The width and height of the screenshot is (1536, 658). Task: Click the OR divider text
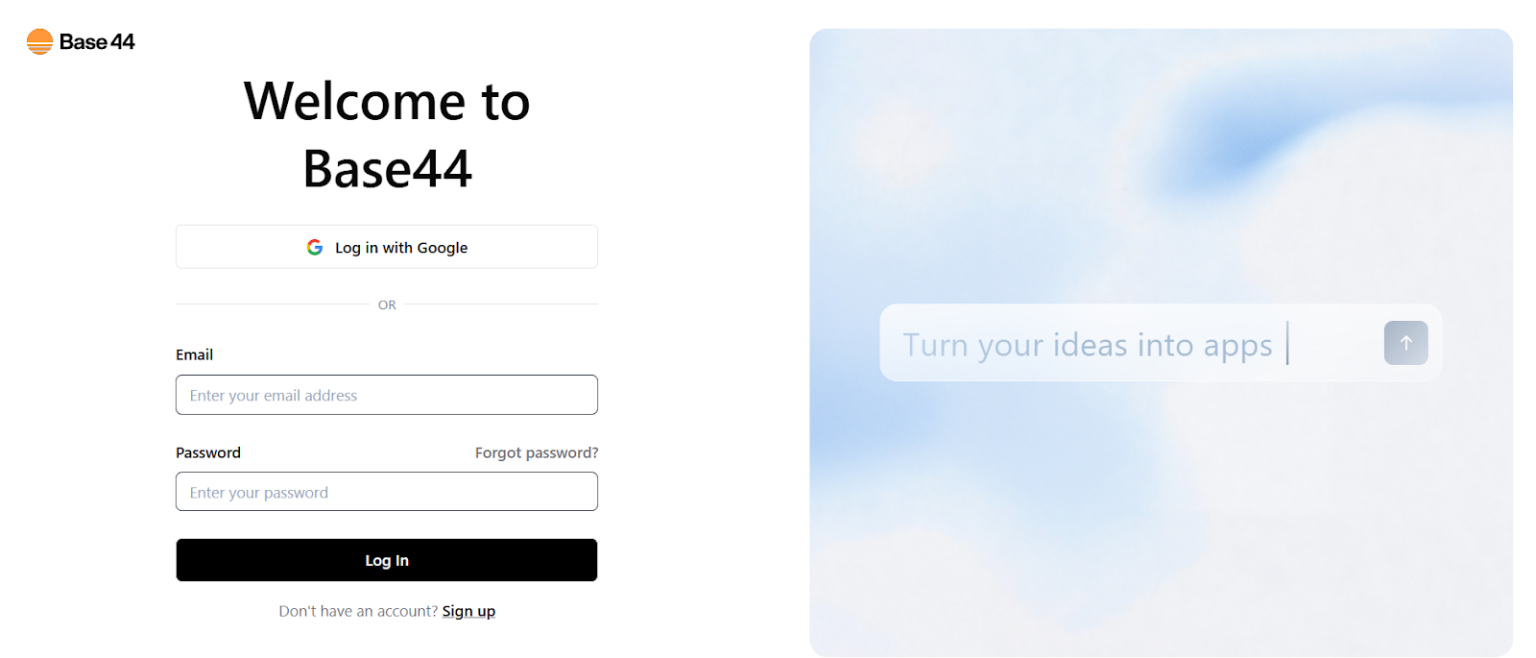point(386,305)
